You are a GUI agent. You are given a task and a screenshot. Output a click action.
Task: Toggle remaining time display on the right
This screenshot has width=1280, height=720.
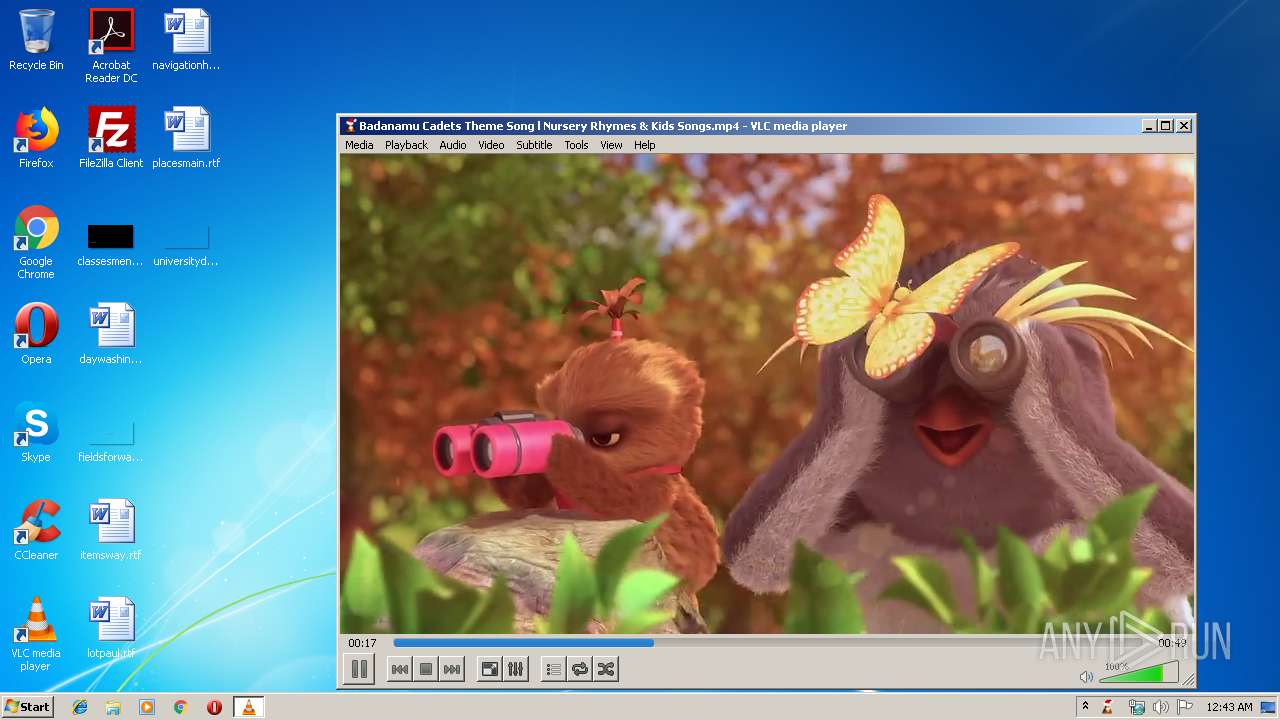(1172, 643)
